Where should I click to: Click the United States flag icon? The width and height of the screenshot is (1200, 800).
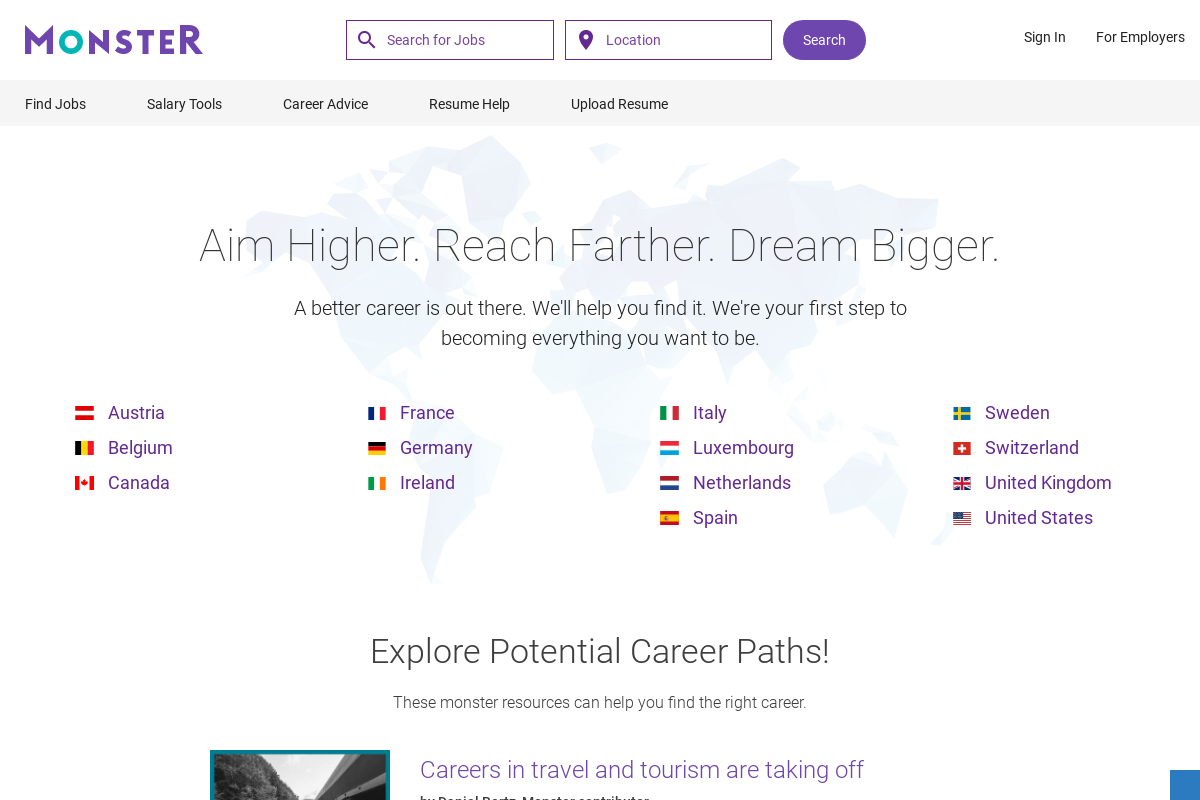click(x=962, y=518)
